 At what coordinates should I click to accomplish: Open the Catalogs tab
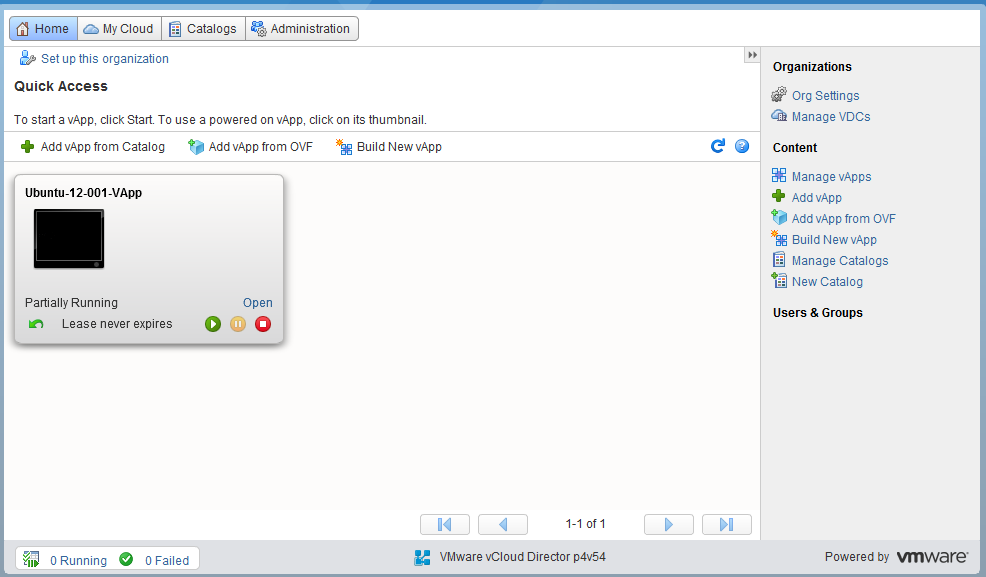[203, 29]
